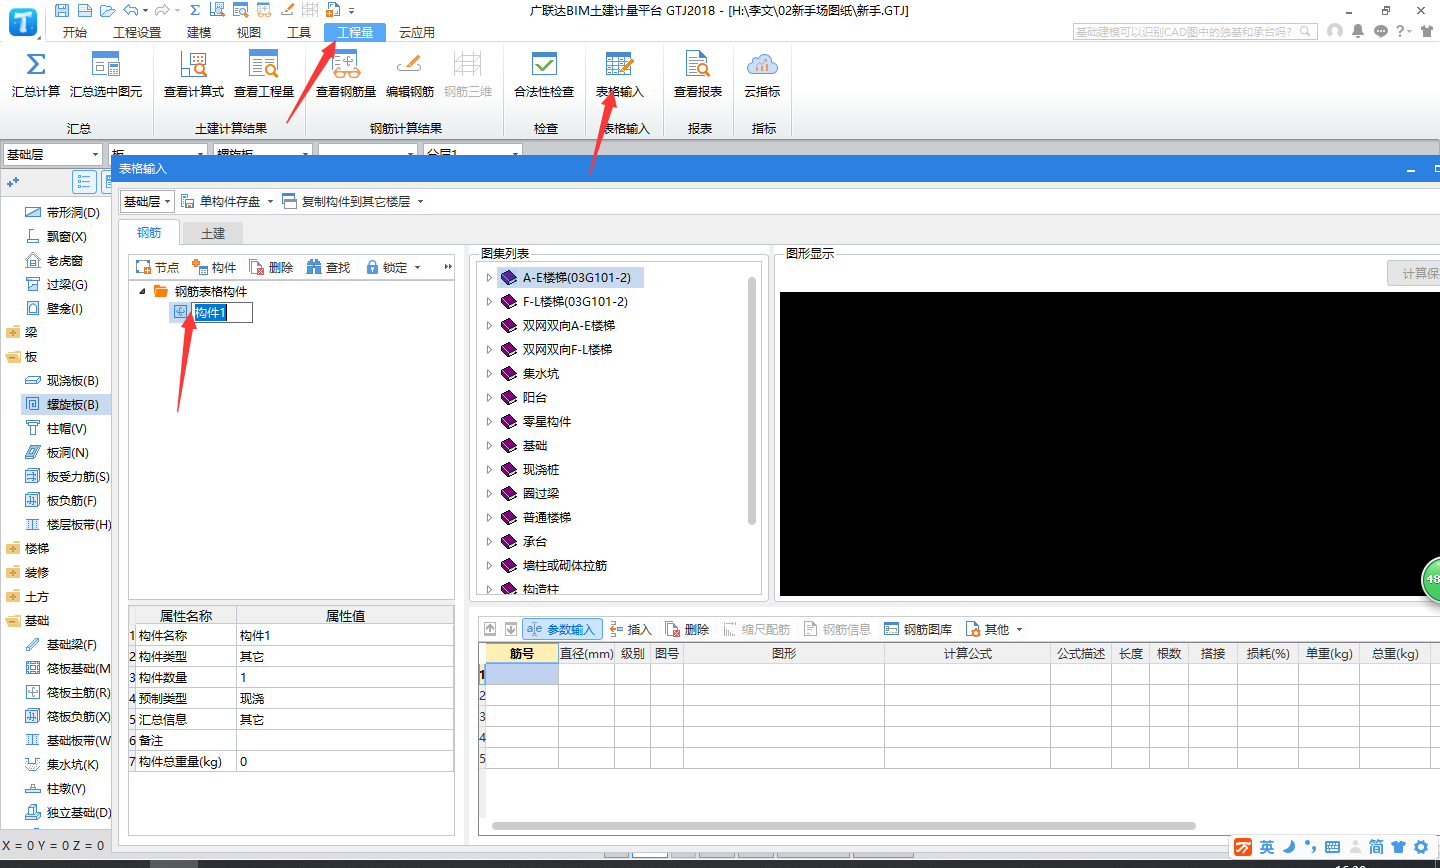This screenshot has height=868, width=1440.
Task: Select 承台 in atlas list
Action: point(535,541)
